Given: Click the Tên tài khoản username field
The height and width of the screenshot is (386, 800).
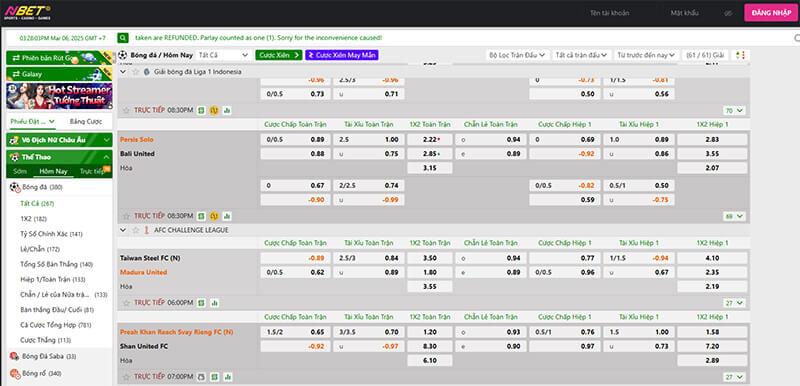Looking at the screenshot, I should (610, 13).
